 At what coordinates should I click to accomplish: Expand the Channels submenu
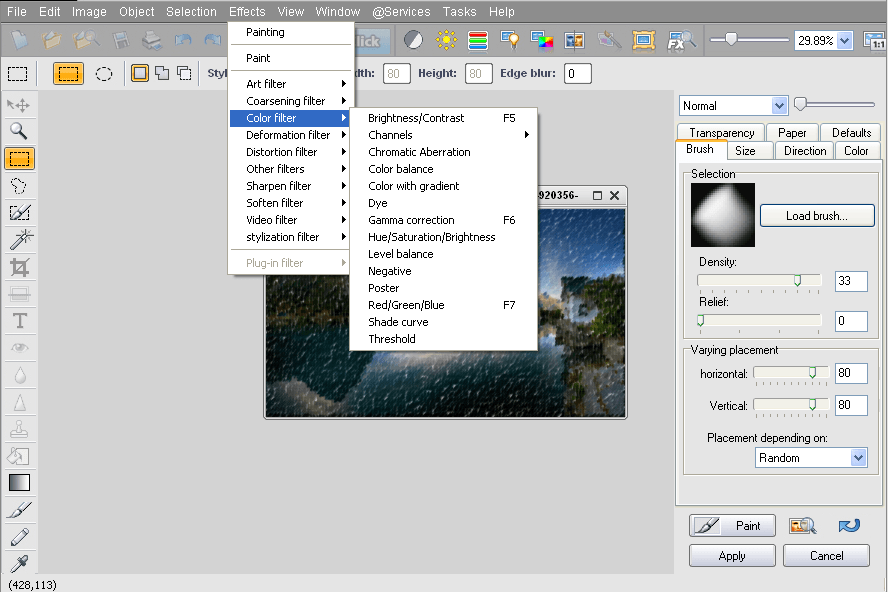point(390,134)
